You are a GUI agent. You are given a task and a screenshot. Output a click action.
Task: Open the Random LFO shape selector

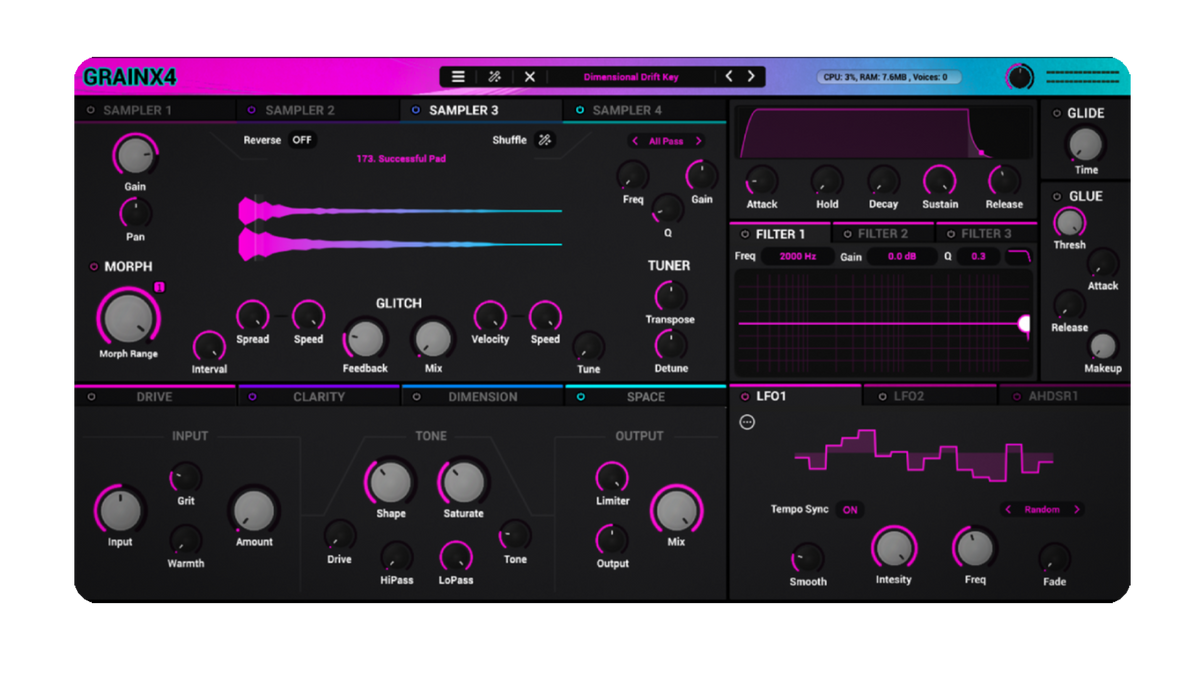coord(1042,509)
